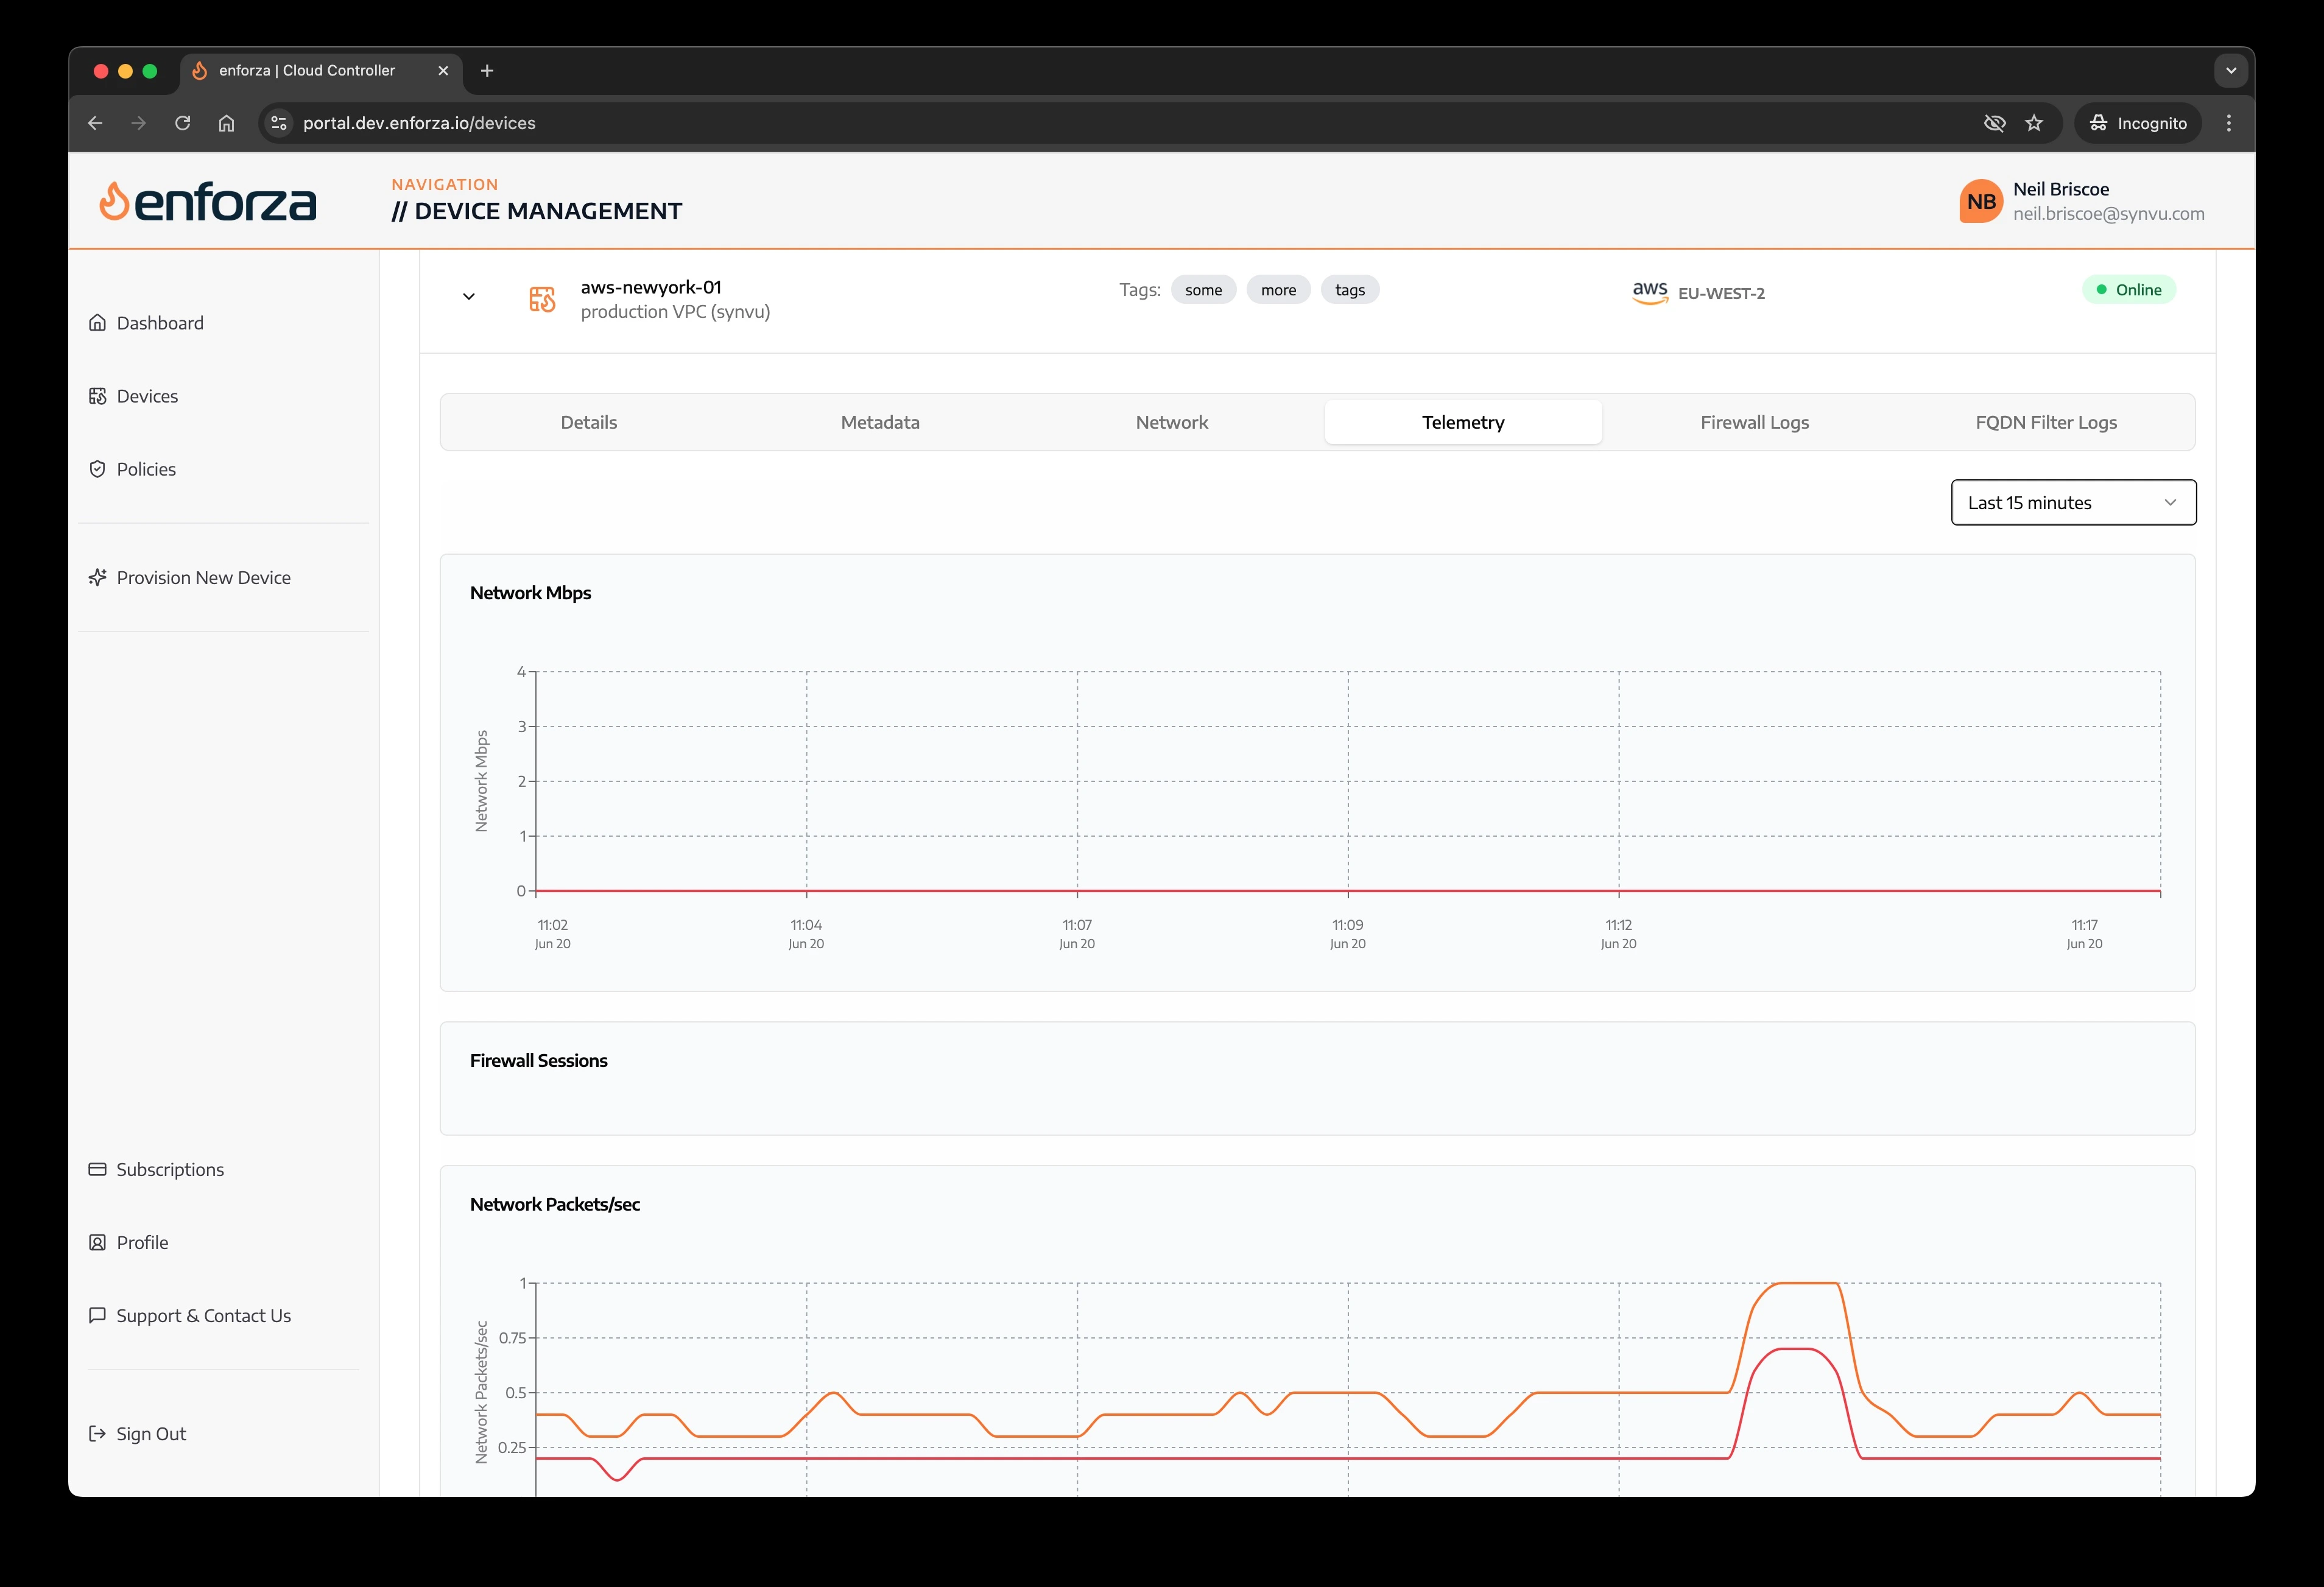Click the Dashboard home icon in sidebar
Image resolution: width=2324 pixels, height=1587 pixels.
coord(97,323)
